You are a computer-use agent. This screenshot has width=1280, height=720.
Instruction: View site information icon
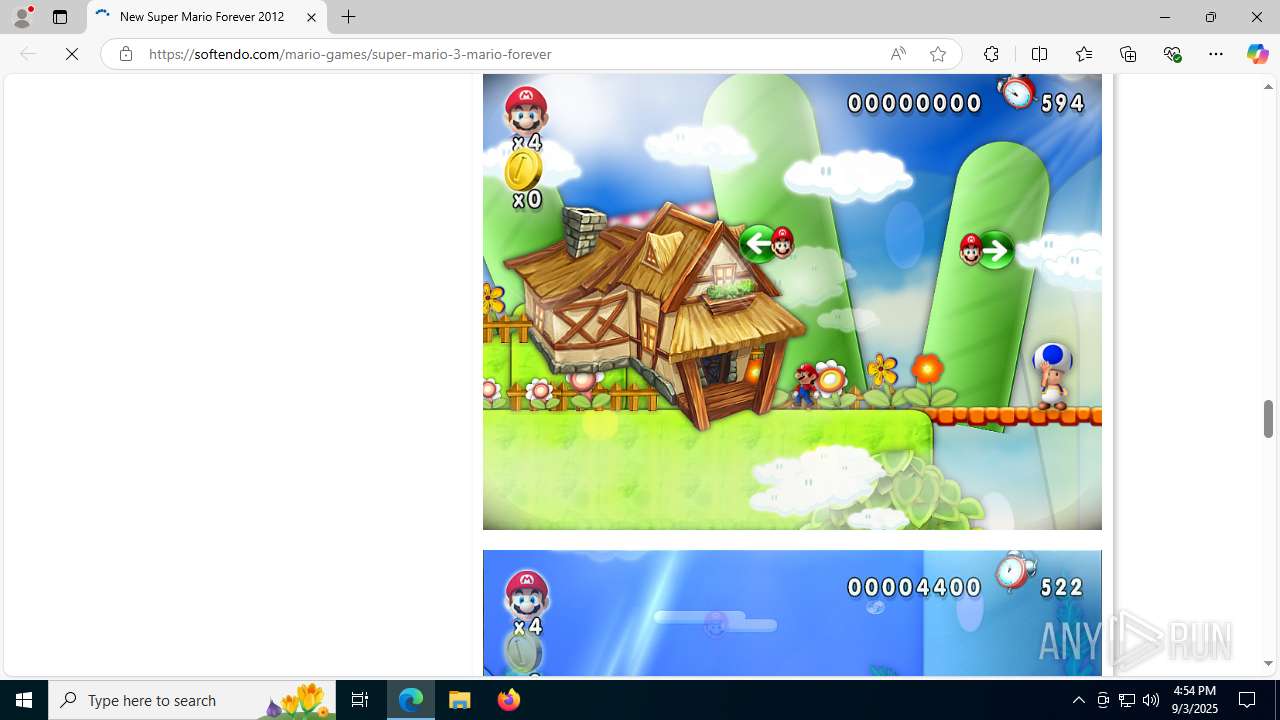tap(125, 54)
